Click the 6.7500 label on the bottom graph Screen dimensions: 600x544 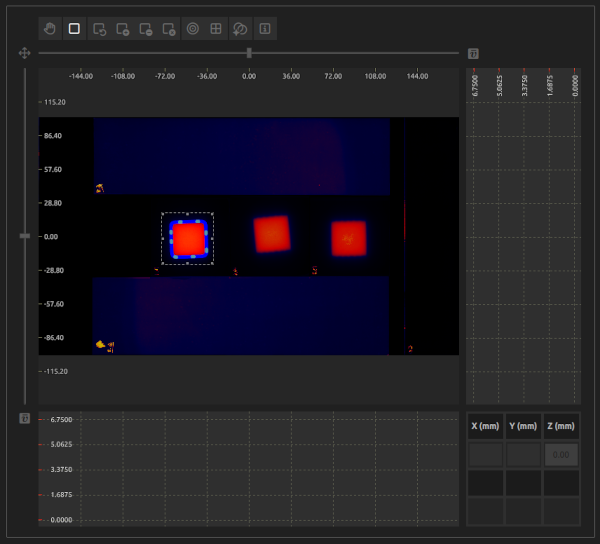(61, 420)
